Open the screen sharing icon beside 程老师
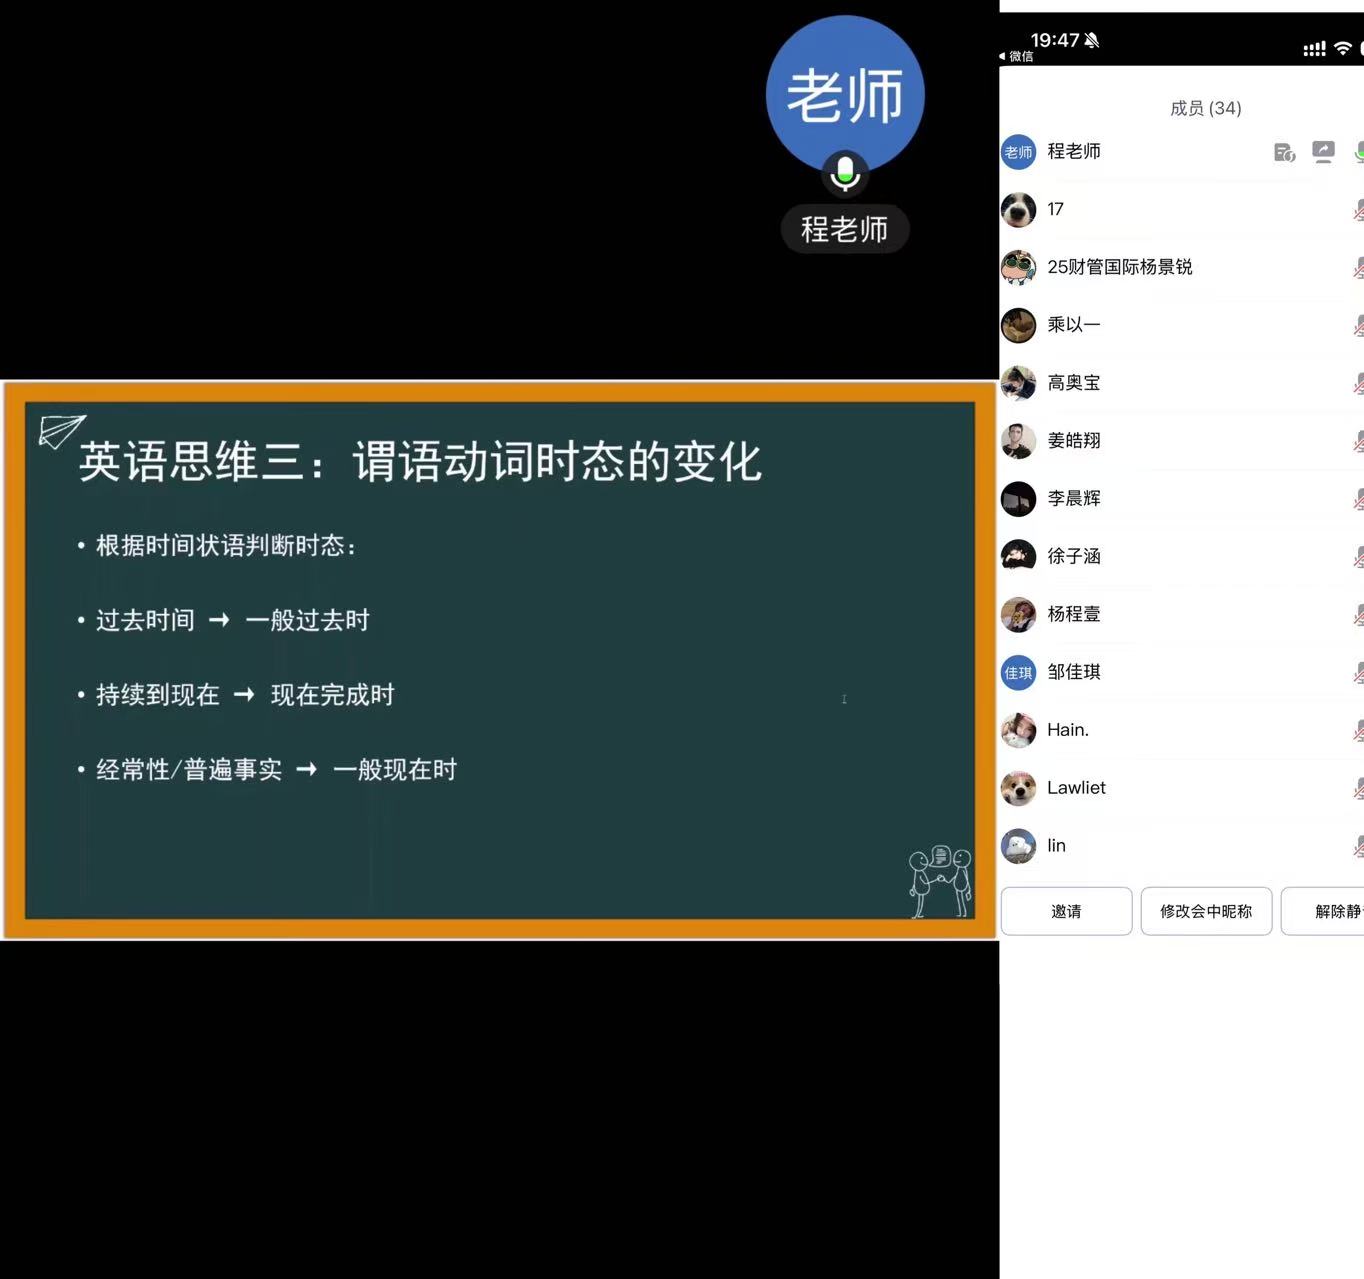Viewport: 1364px width, 1279px height. (x=1323, y=152)
